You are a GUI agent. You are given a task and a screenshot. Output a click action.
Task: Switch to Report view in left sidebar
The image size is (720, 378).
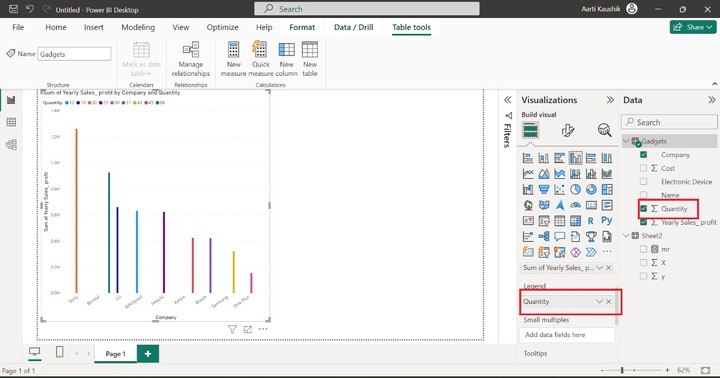(11, 100)
